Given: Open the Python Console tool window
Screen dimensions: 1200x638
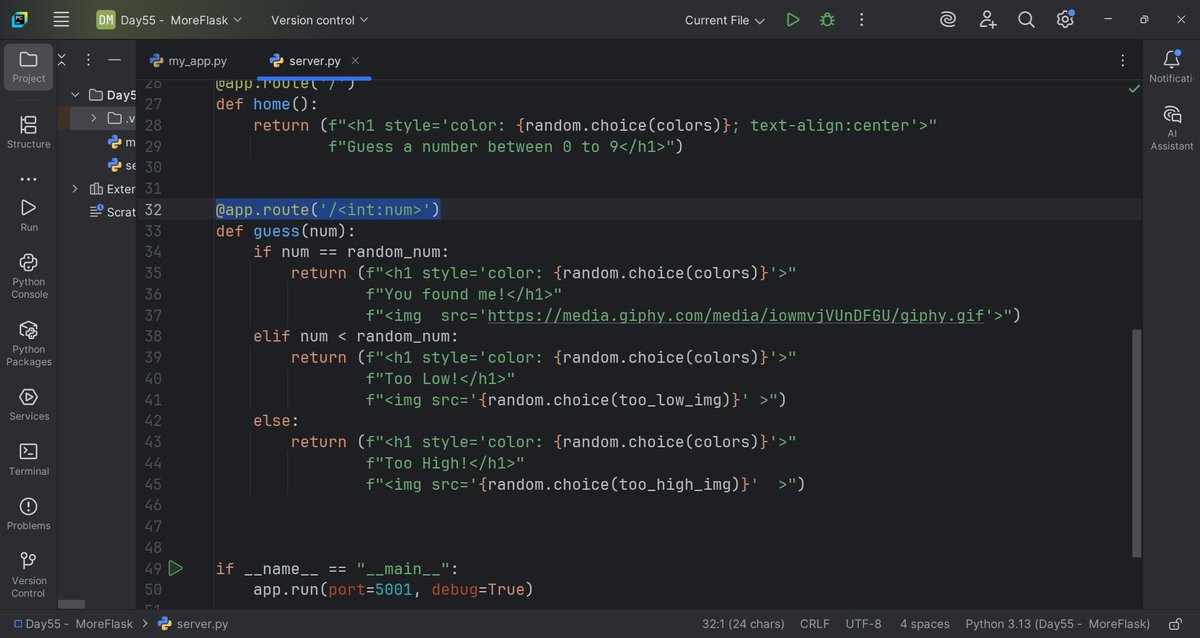Looking at the screenshot, I should (28, 276).
